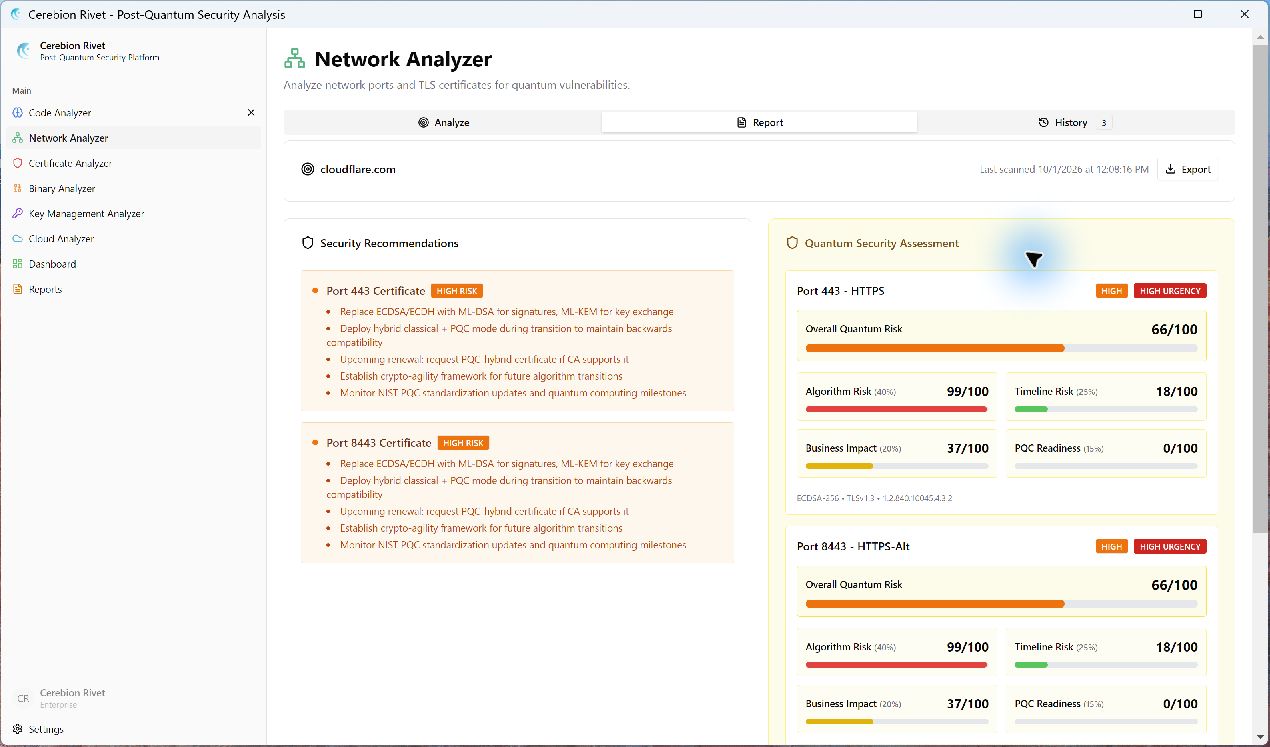The image size is (1270, 747).
Task: Click the Export download icon
Action: pyautogui.click(x=1172, y=169)
